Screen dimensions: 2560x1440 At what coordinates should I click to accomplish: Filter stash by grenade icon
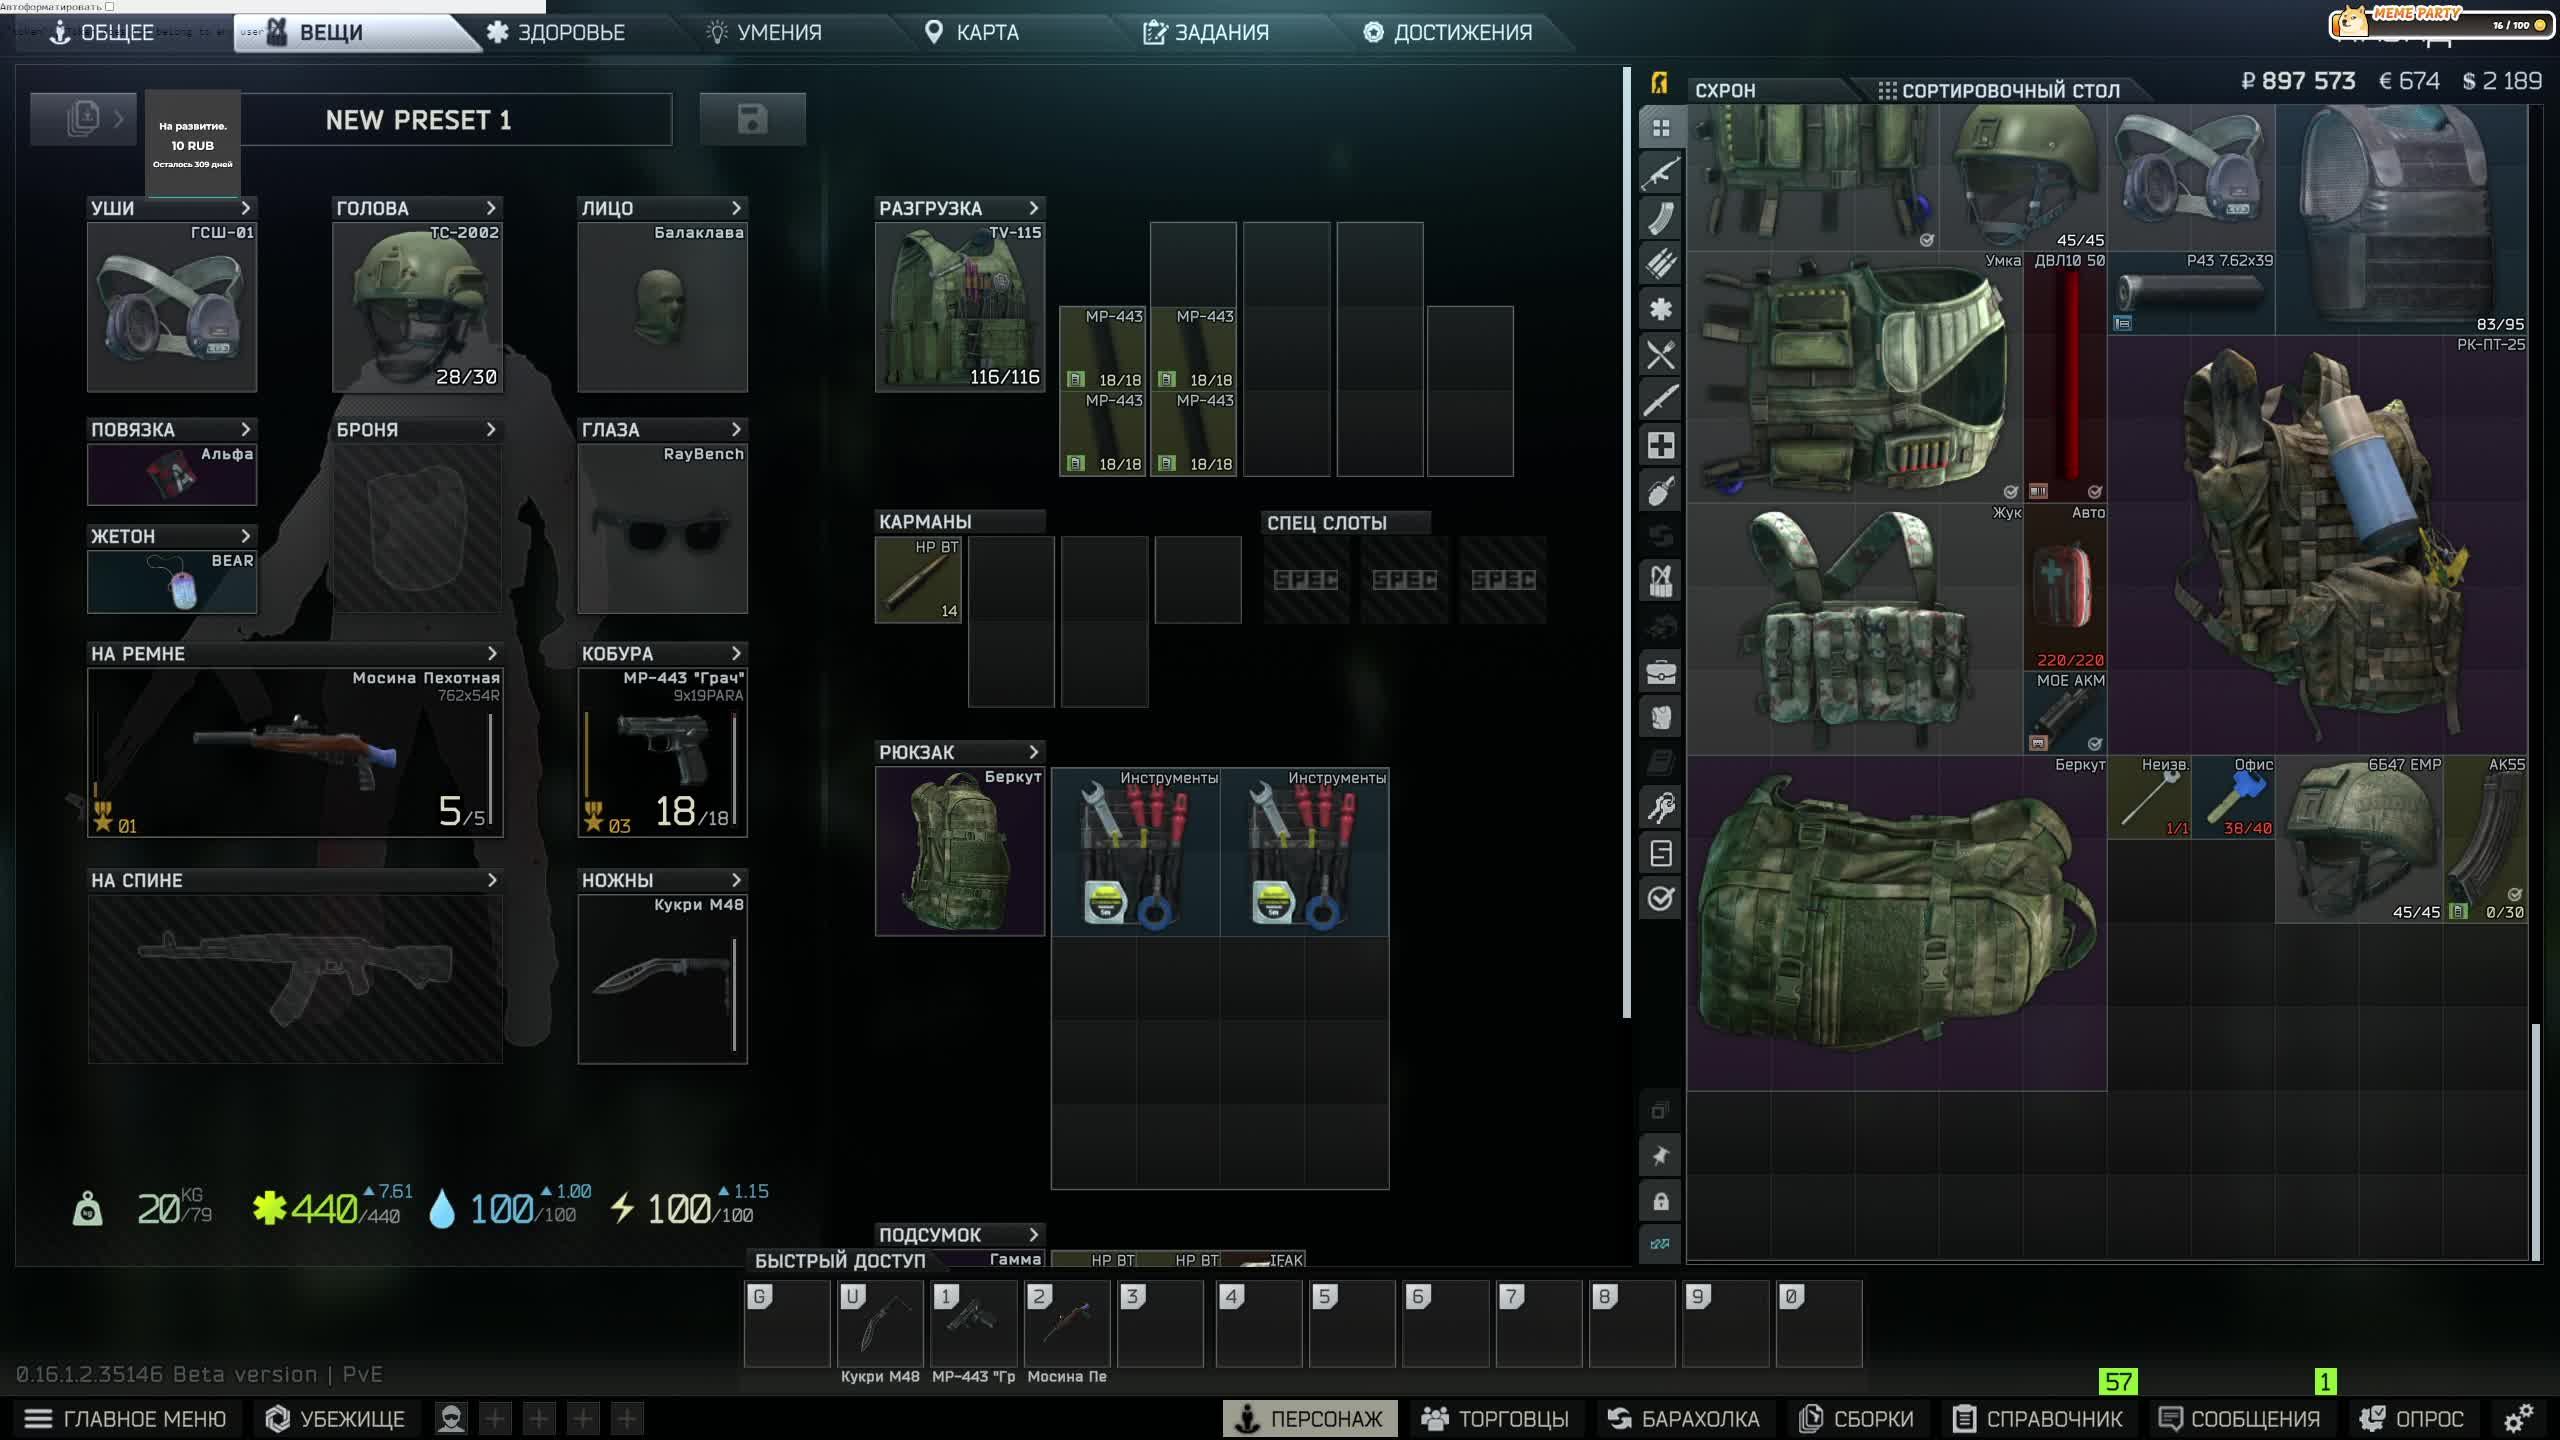[1660, 490]
